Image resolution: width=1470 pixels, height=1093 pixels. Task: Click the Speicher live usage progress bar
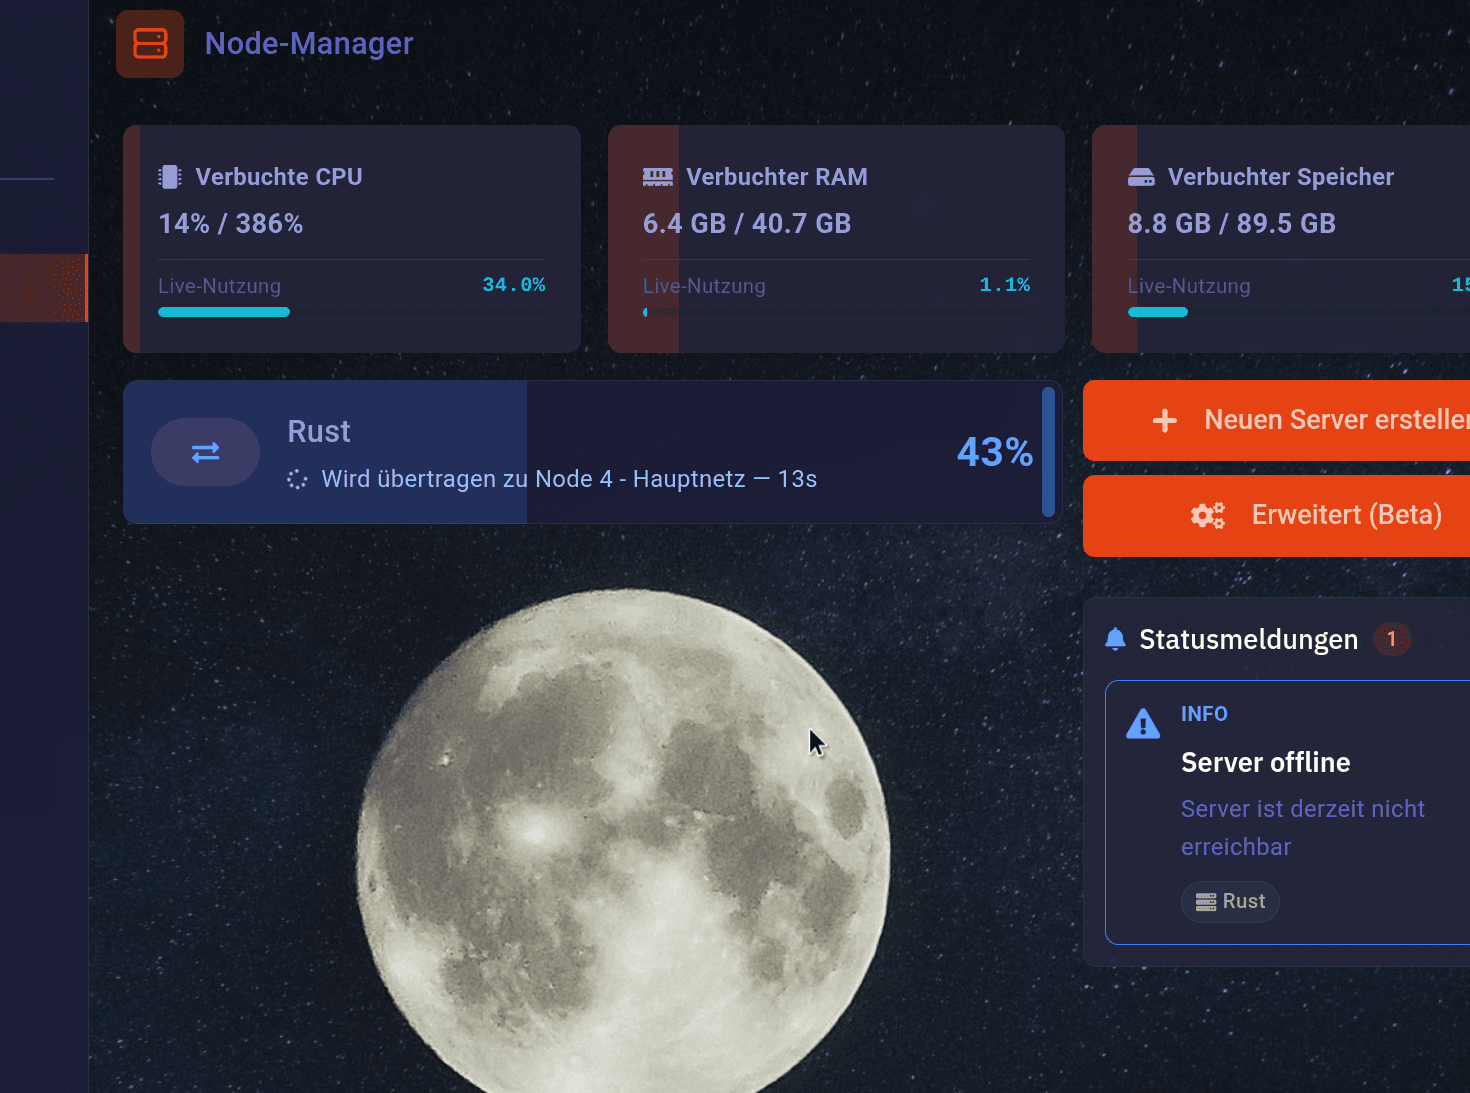(x=1299, y=312)
